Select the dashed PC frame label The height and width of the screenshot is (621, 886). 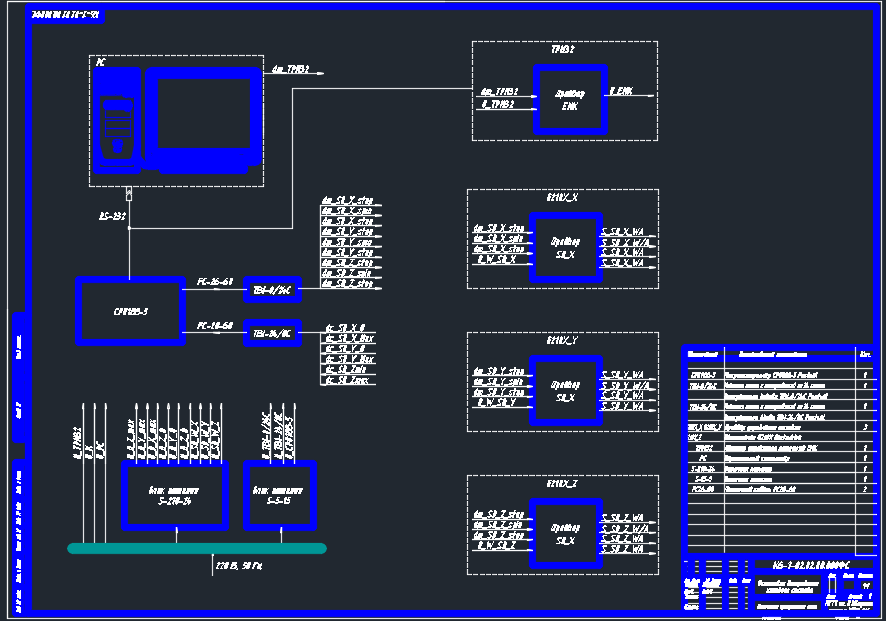[x=101, y=62]
